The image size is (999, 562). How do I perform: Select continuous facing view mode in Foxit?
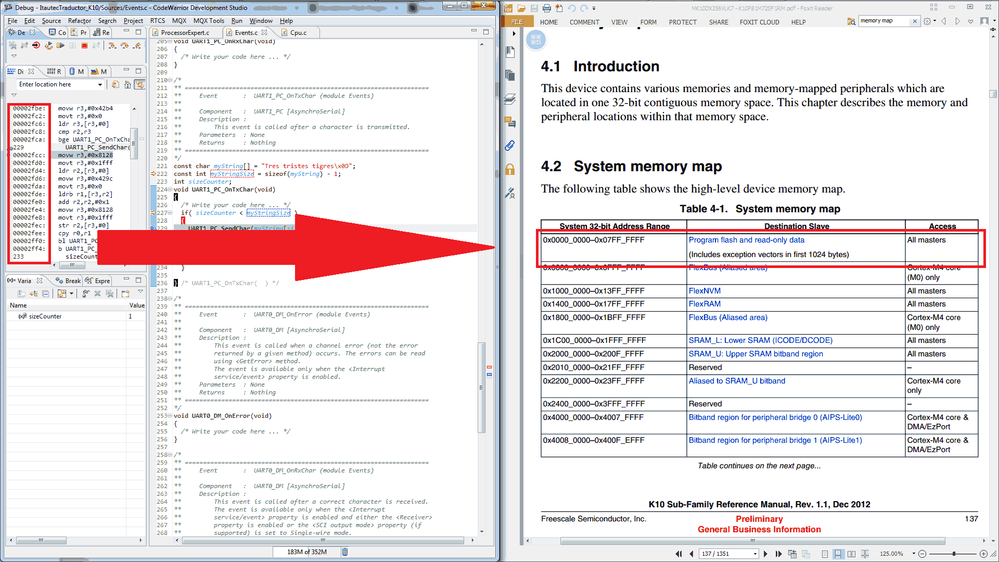(865, 554)
